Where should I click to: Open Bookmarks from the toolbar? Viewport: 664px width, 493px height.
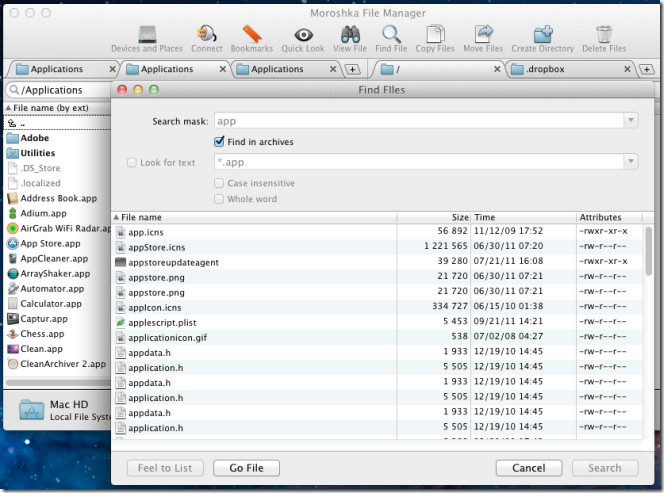252,35
